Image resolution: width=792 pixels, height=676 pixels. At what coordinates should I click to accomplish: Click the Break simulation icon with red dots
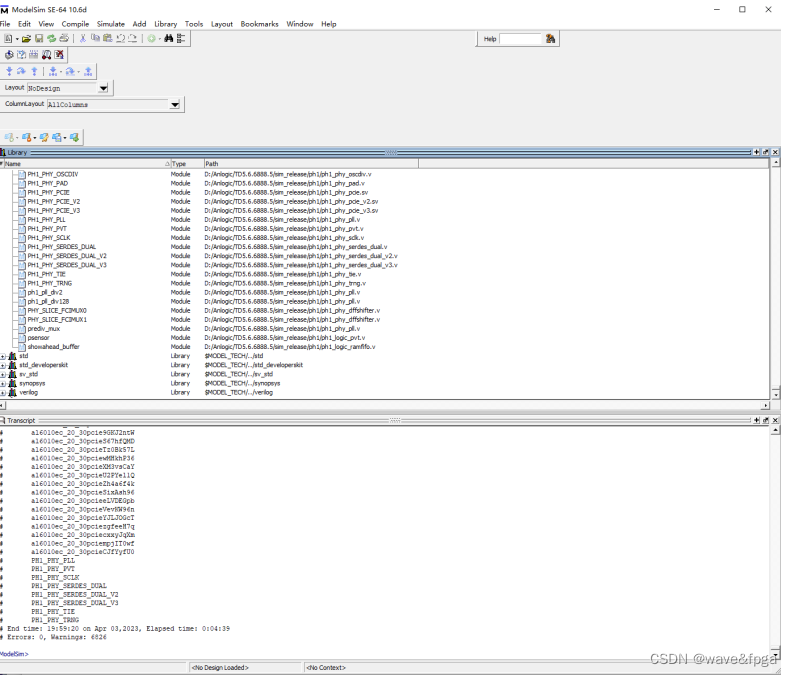(x=46, y=55)
